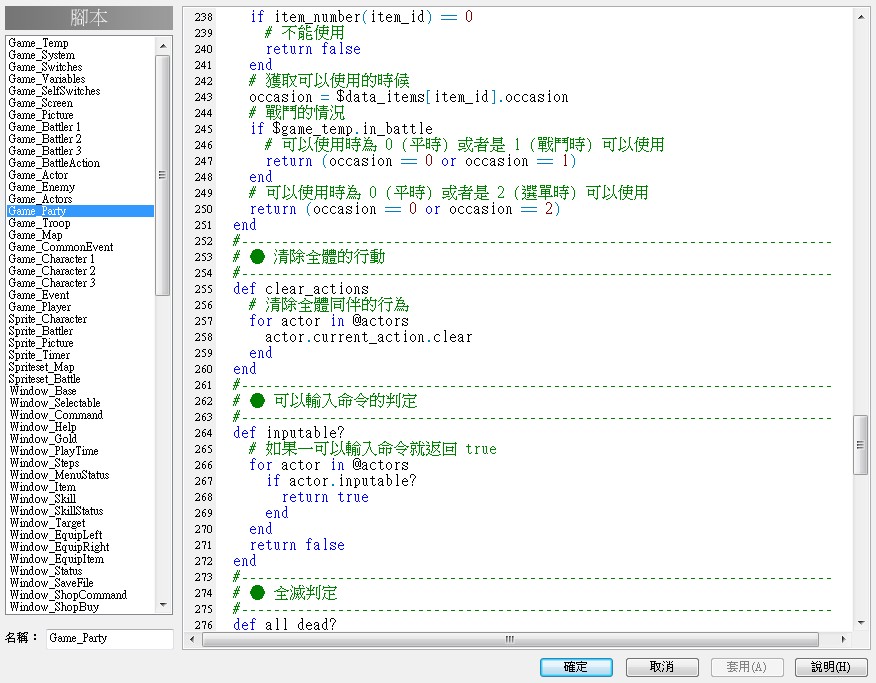Click the code editor scroll-up arrow
Screen dimensions: 876x683
pos(861,17)
